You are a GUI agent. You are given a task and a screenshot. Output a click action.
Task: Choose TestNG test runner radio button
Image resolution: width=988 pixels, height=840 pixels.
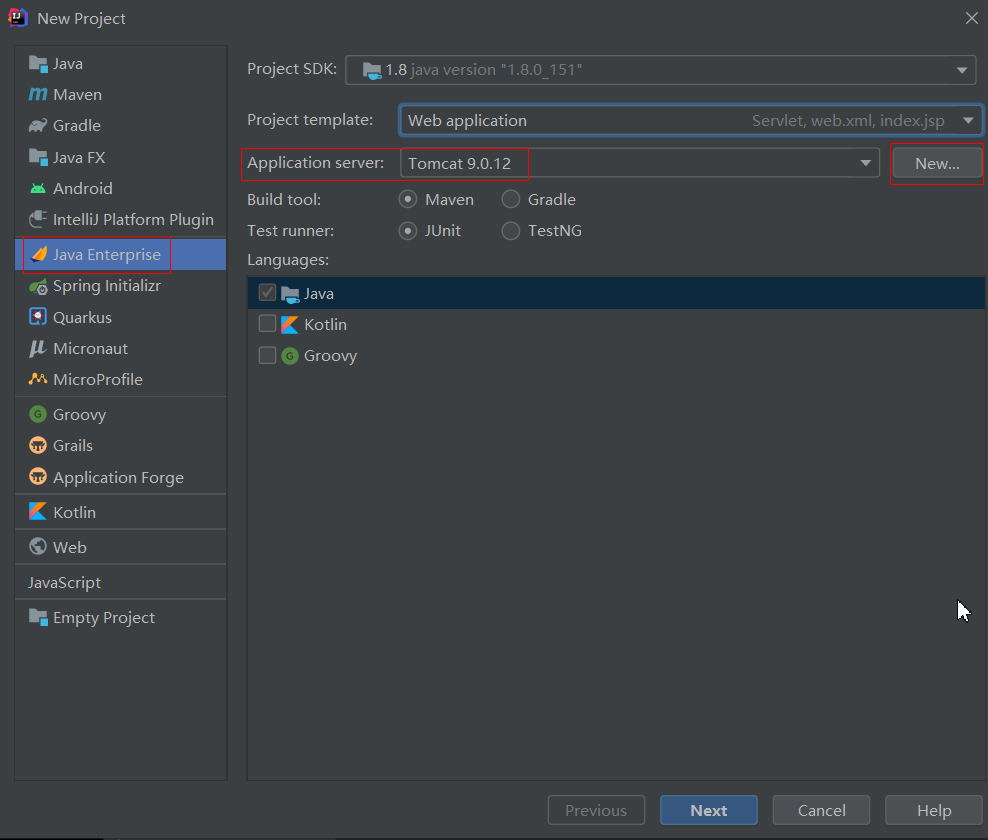510,231
